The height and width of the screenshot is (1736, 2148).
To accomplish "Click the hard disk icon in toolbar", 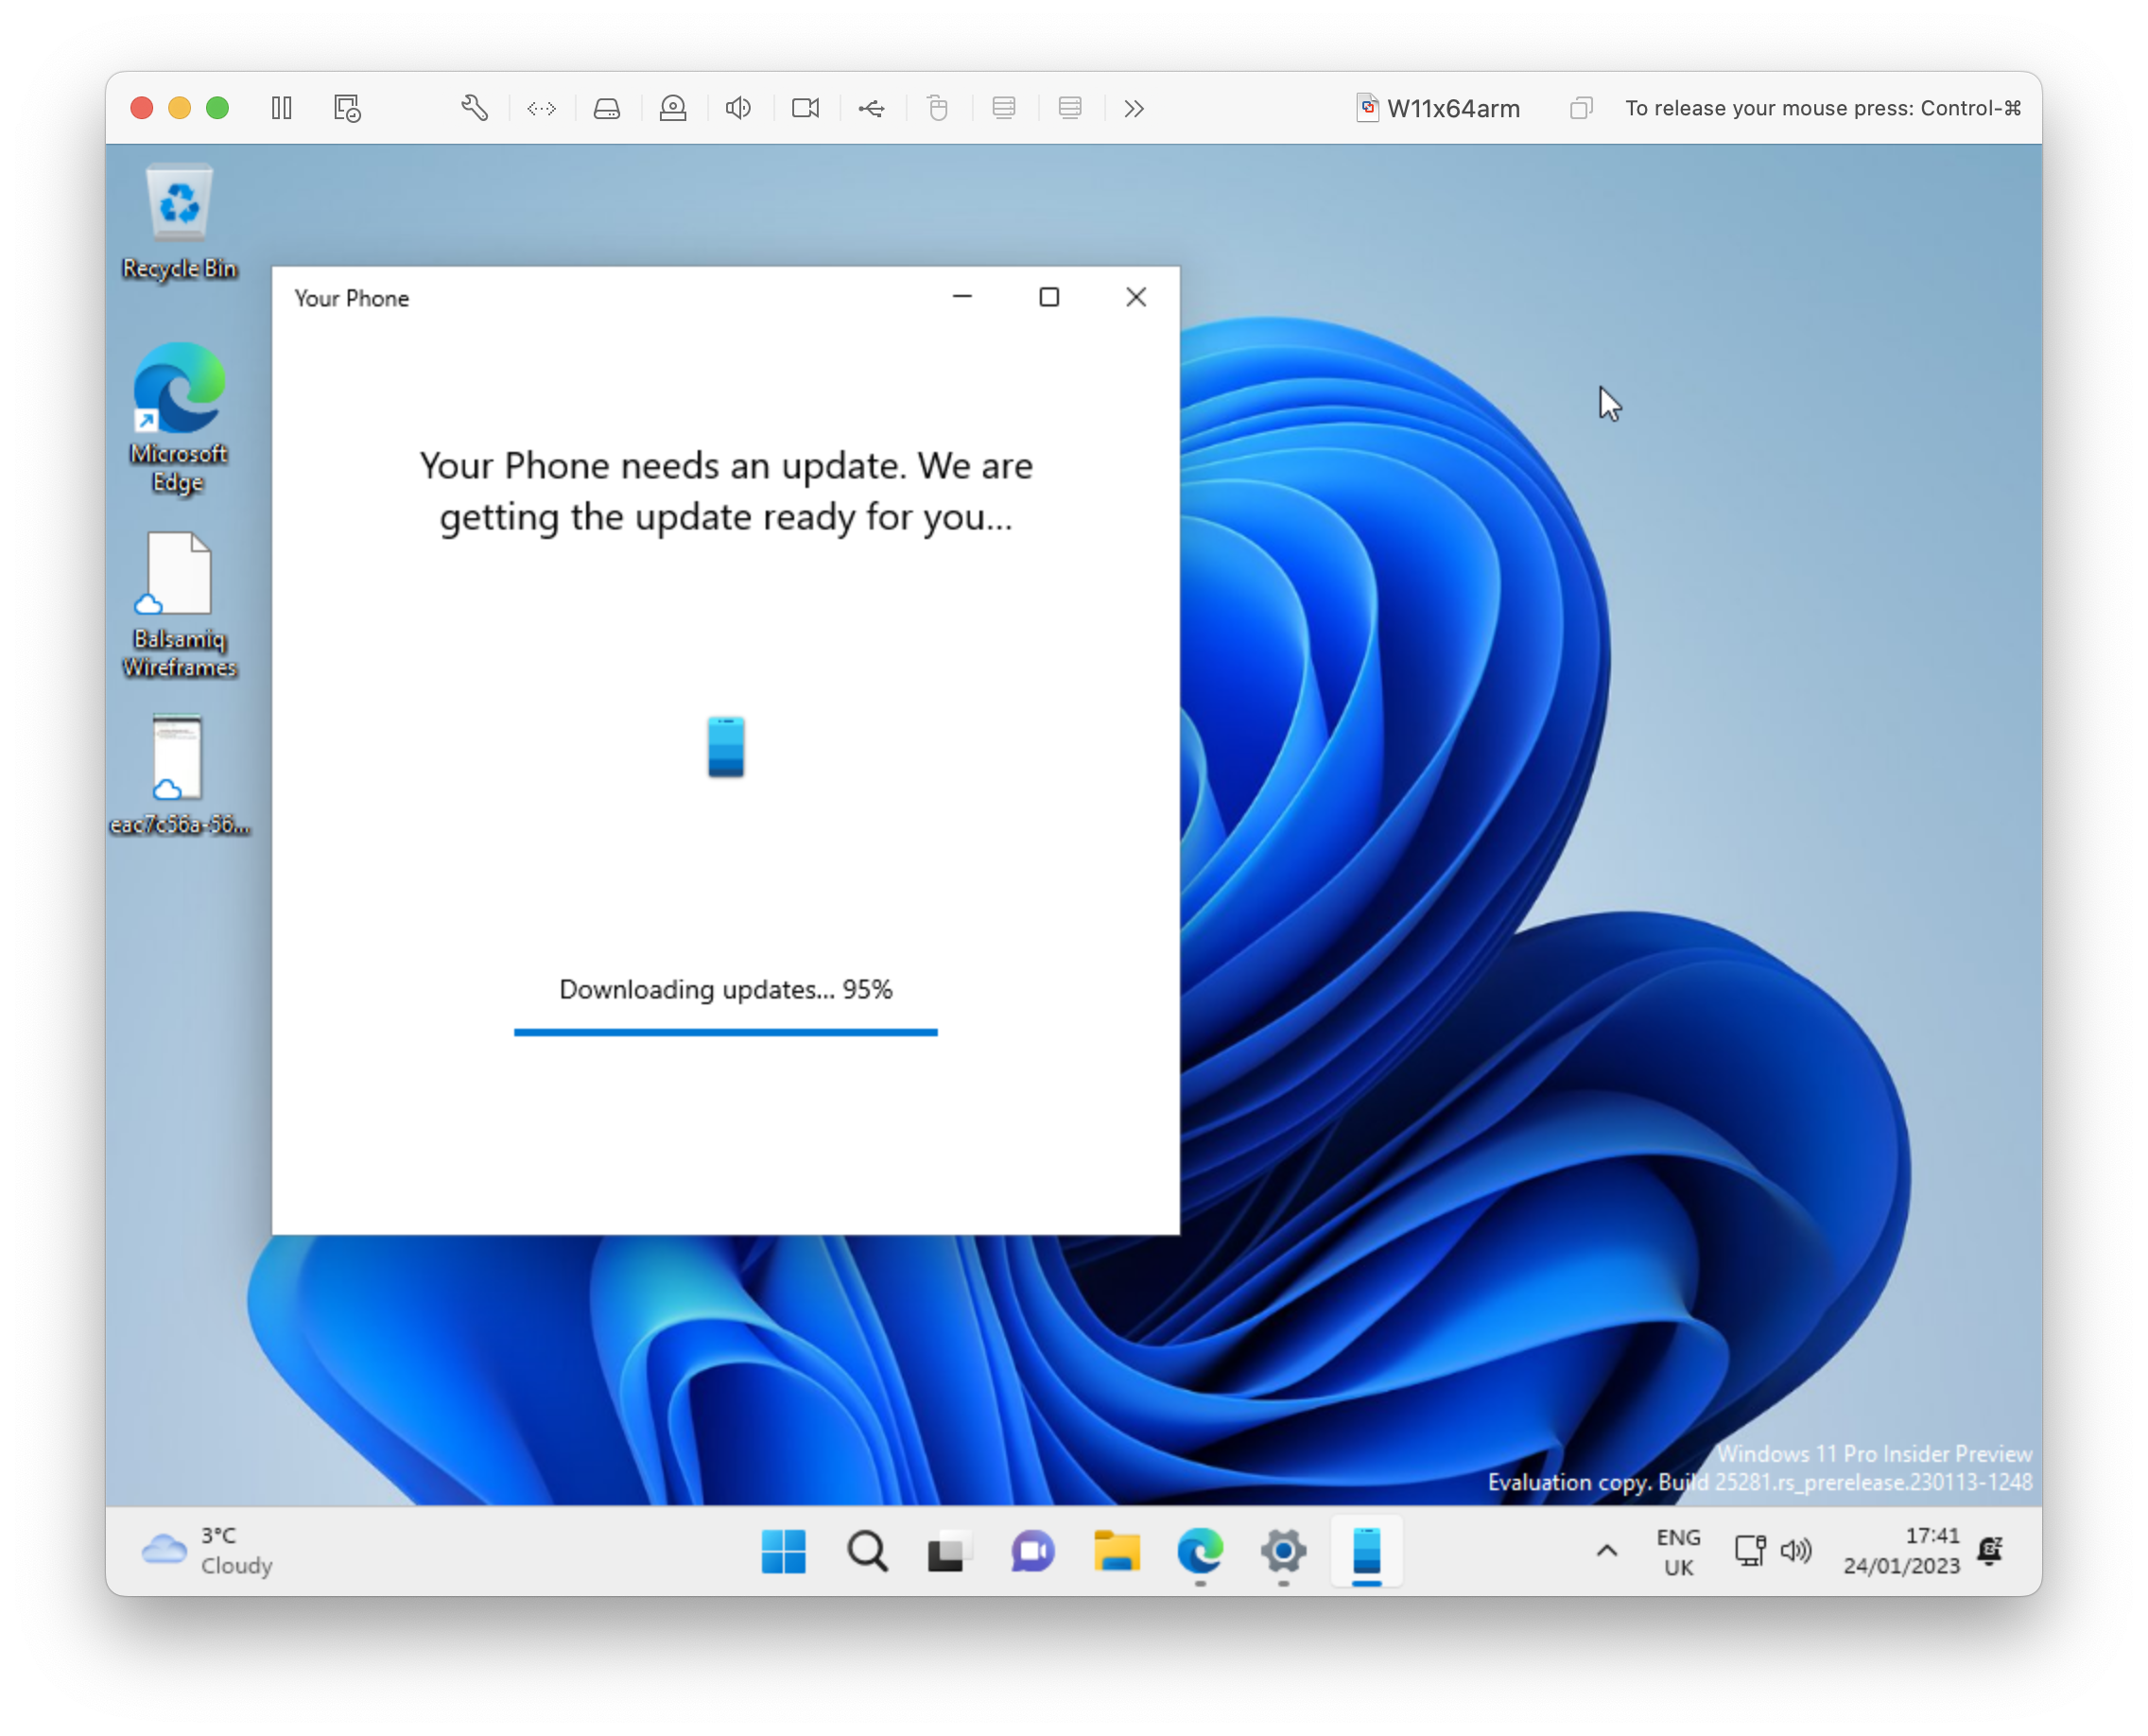I will pyautogui.click(x=607, y=108).
